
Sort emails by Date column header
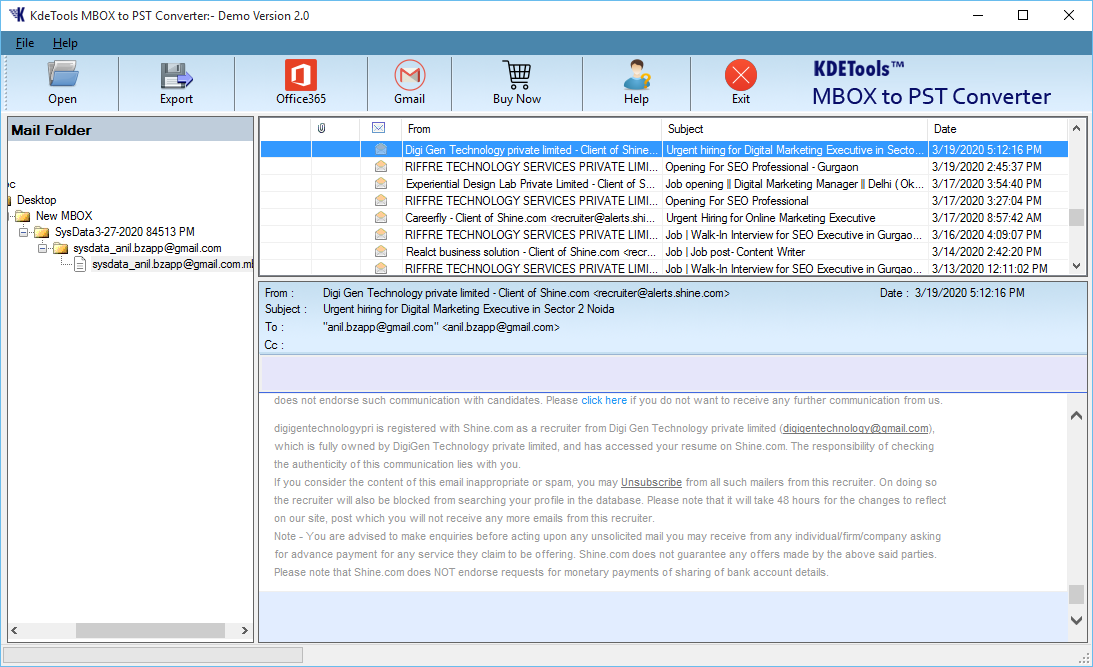998,128
